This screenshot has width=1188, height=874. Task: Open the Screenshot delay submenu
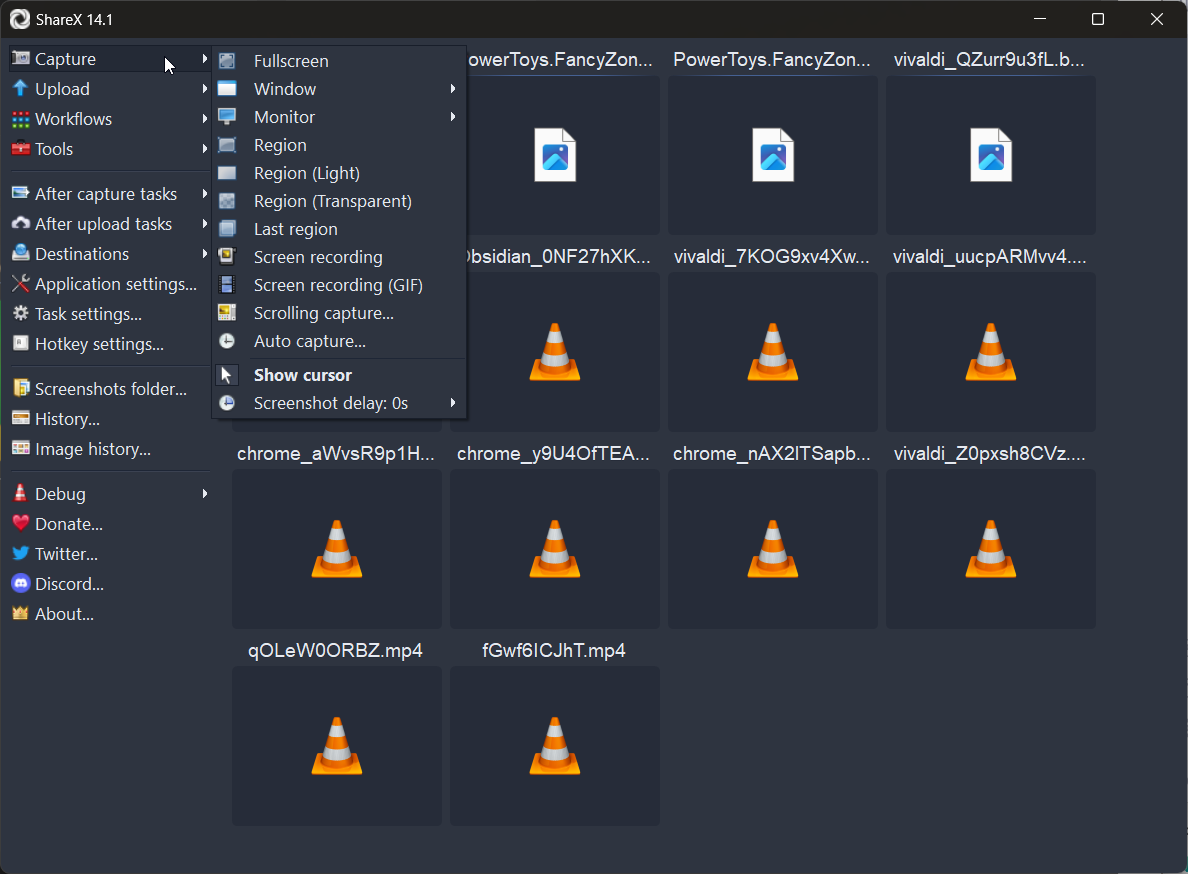[331, 403]
